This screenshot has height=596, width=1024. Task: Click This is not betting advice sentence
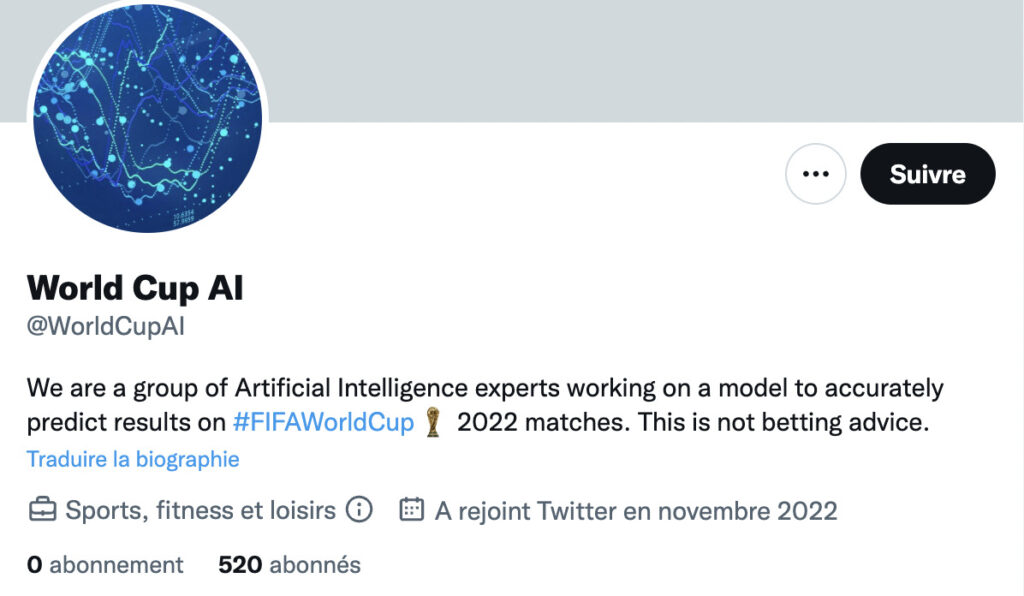pos(783,422)
